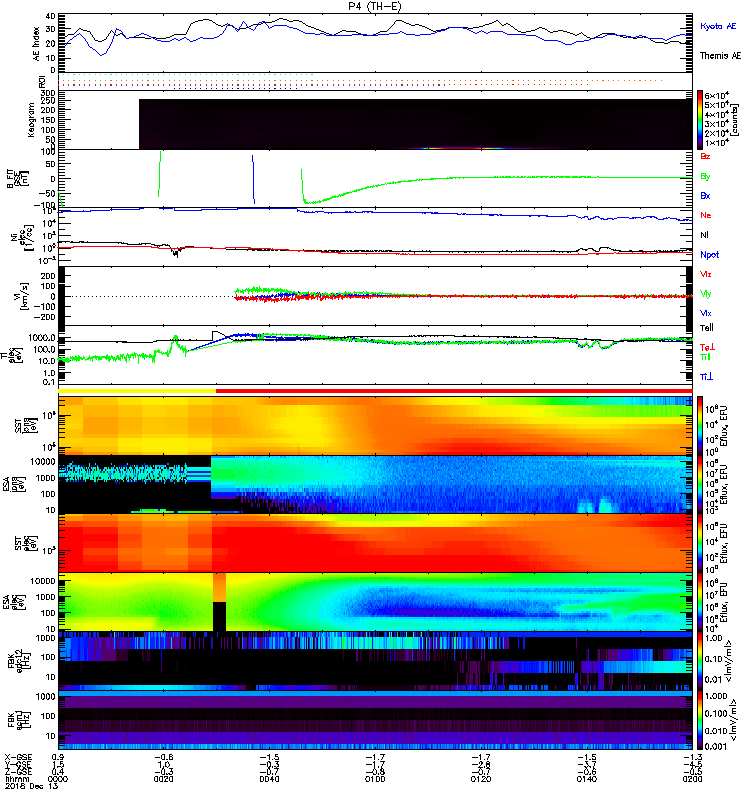
Task: Select the Kyoto AE legend label
Action: tap(718, 26)
